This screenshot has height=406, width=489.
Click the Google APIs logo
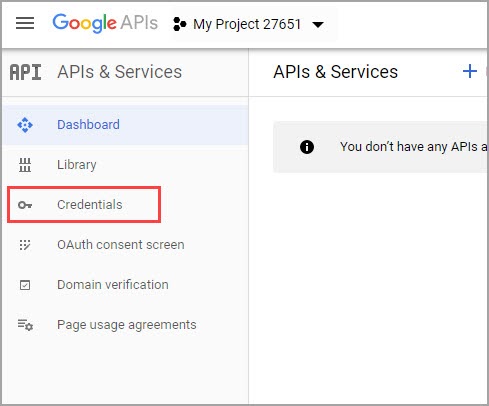(x=105, y=23)
